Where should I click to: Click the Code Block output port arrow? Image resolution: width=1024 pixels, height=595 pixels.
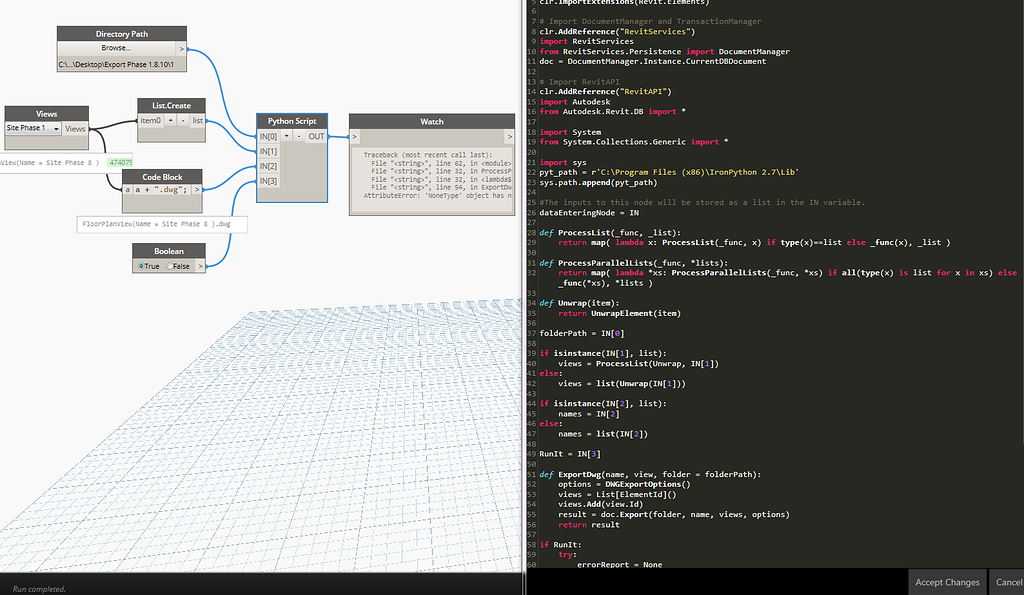[197, 189]
